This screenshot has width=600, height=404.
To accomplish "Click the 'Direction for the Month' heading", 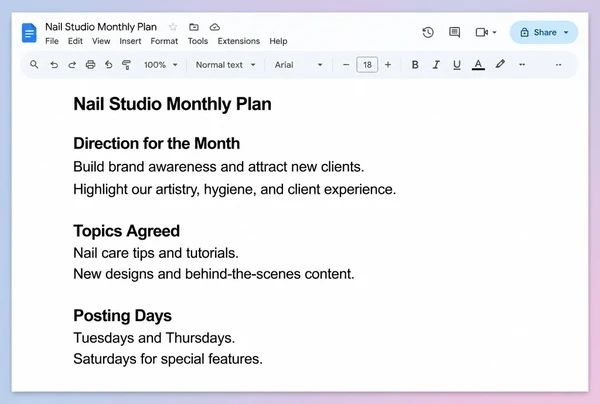I will tap(157, 143).
